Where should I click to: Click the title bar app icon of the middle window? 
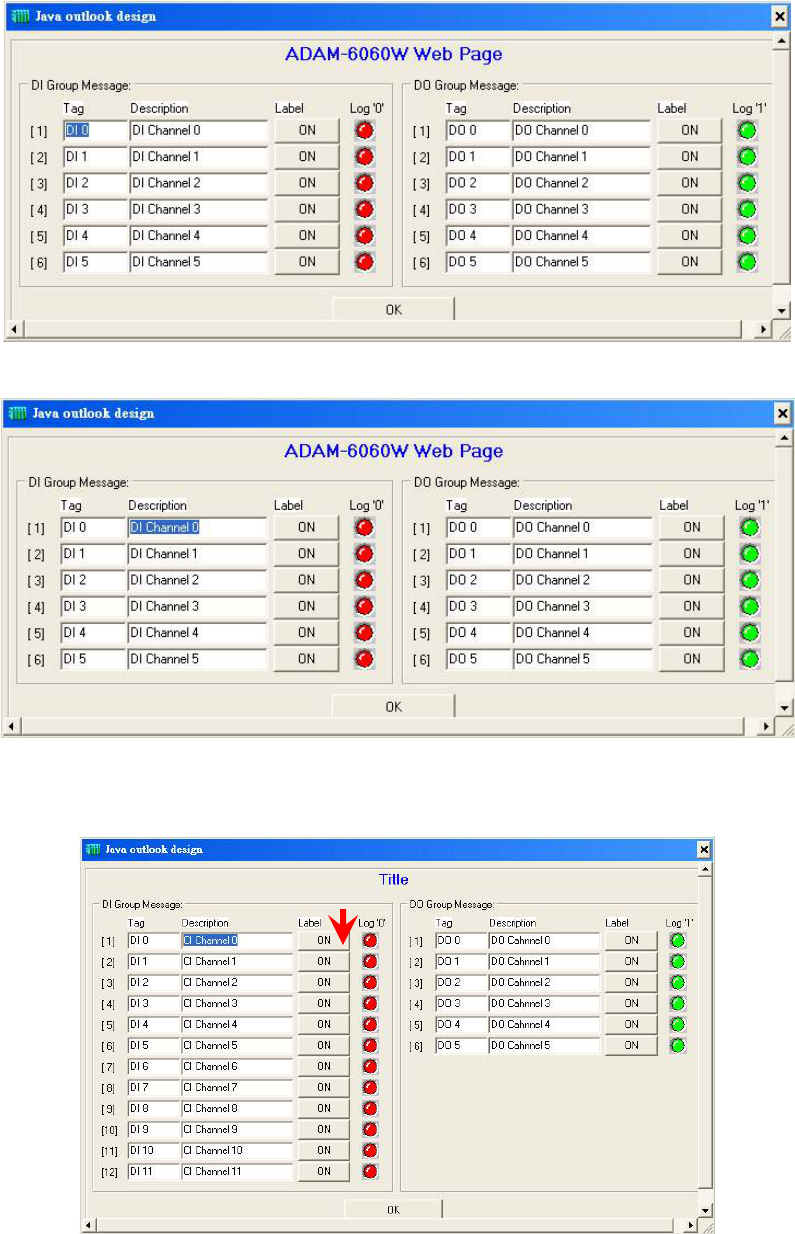tap(19, 413)
